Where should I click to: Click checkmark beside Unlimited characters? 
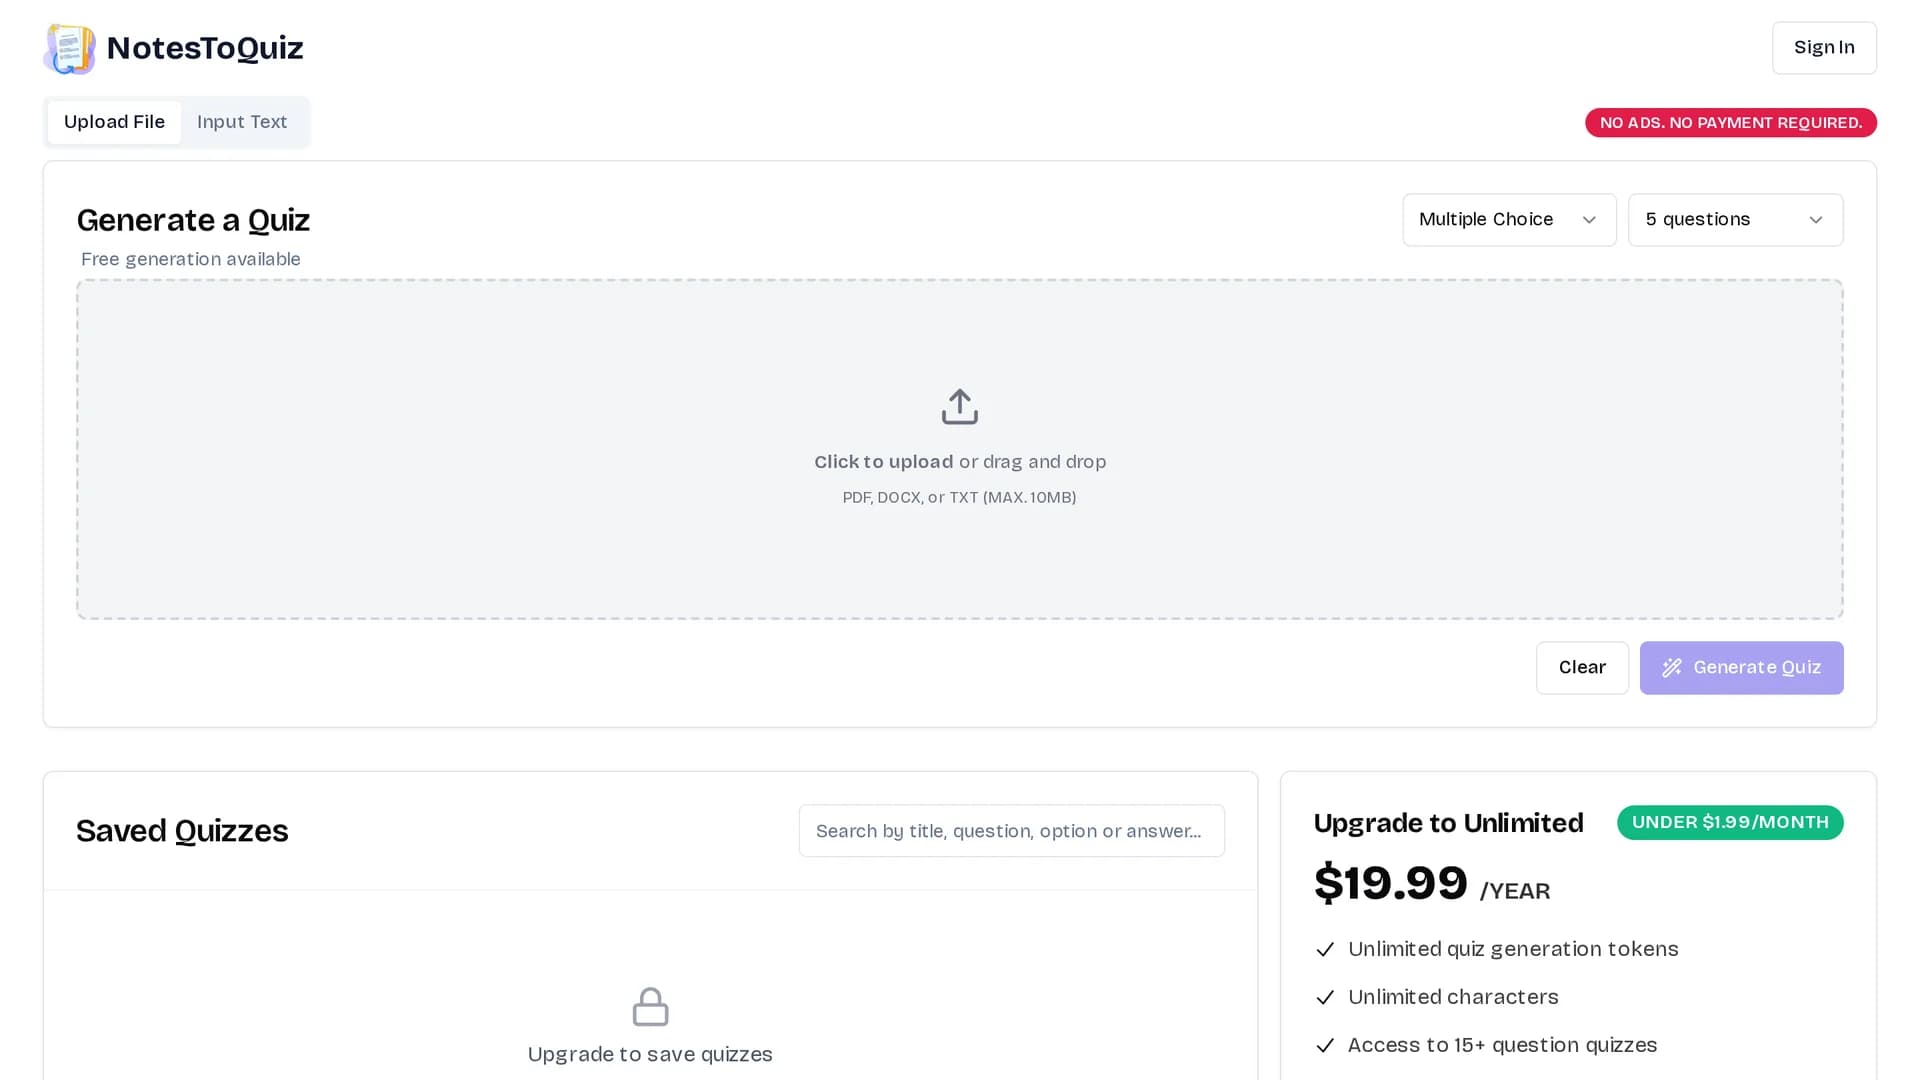coord(1325,998)
